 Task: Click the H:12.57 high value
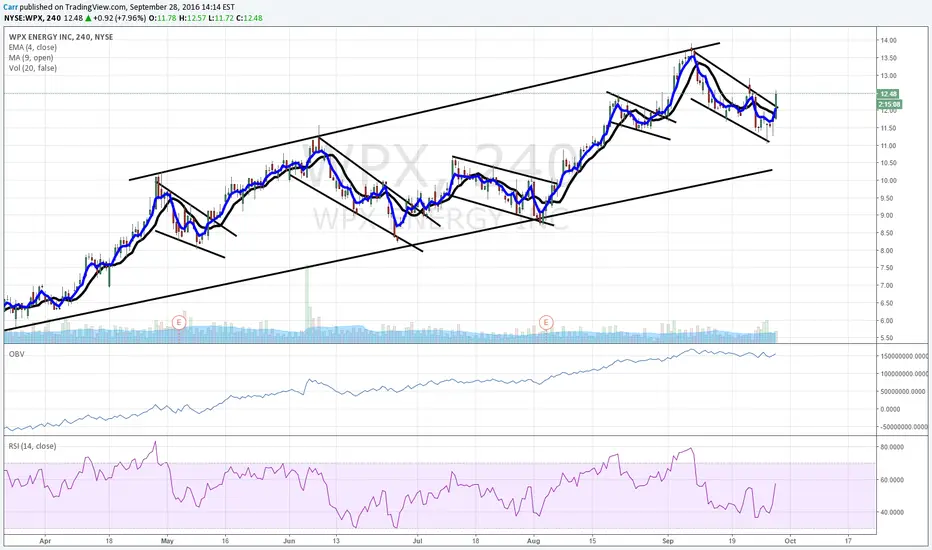point(191,18)
